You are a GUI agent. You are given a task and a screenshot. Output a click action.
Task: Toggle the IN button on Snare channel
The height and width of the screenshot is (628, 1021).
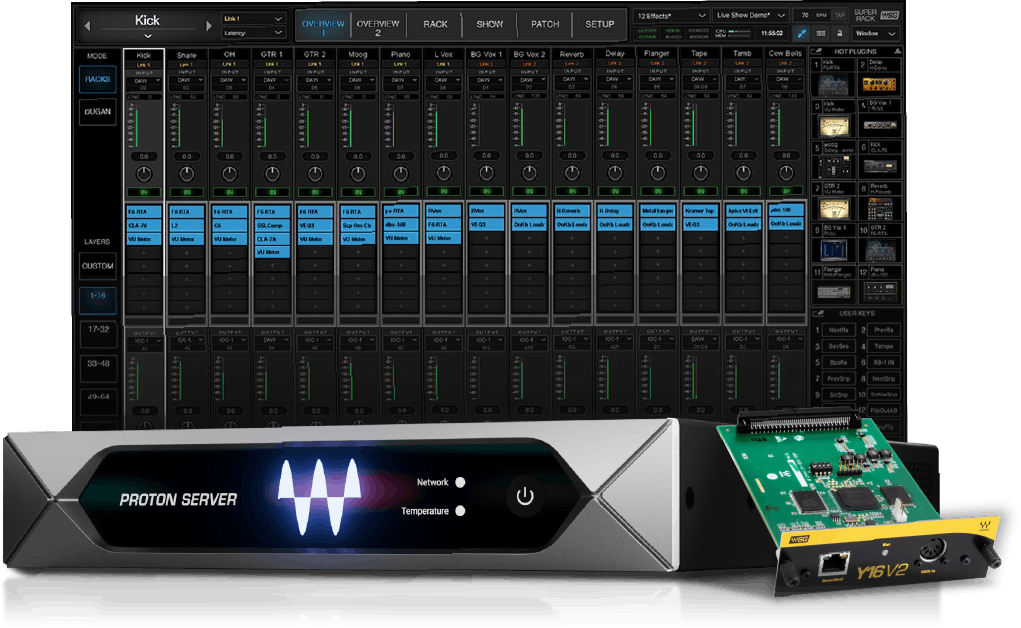click(x=187, y=191)
